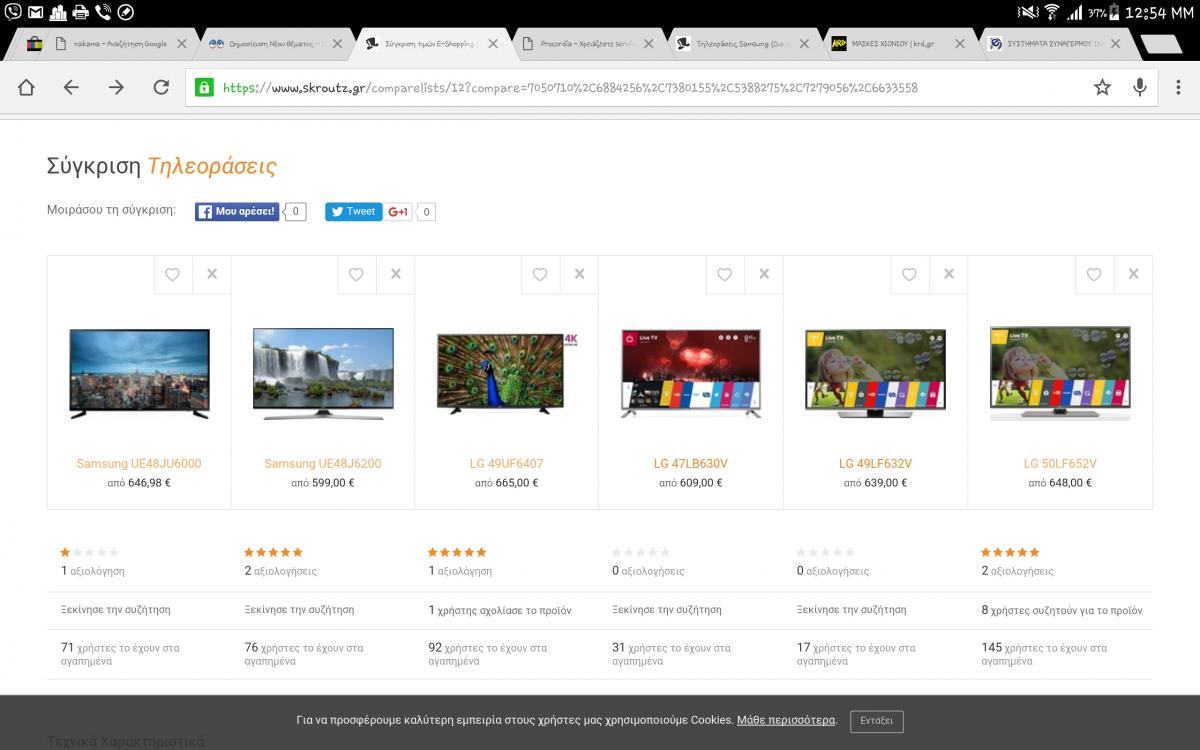Close the nakama Google search tab

click(181, 44)
